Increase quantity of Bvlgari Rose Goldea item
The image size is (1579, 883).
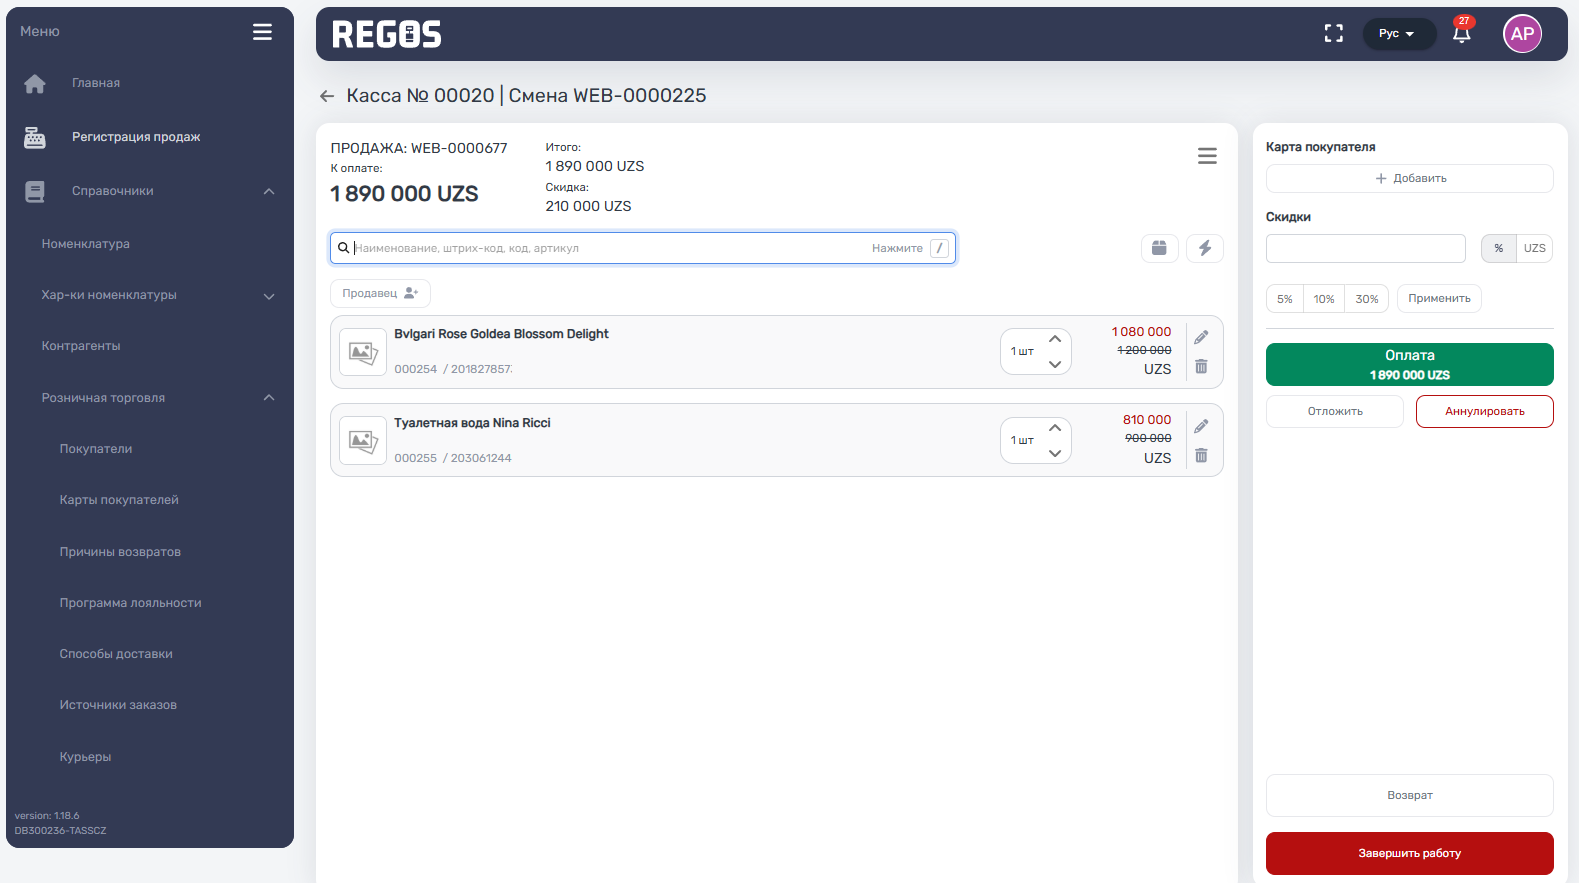pyautogui.click(x=1055, y=339)
